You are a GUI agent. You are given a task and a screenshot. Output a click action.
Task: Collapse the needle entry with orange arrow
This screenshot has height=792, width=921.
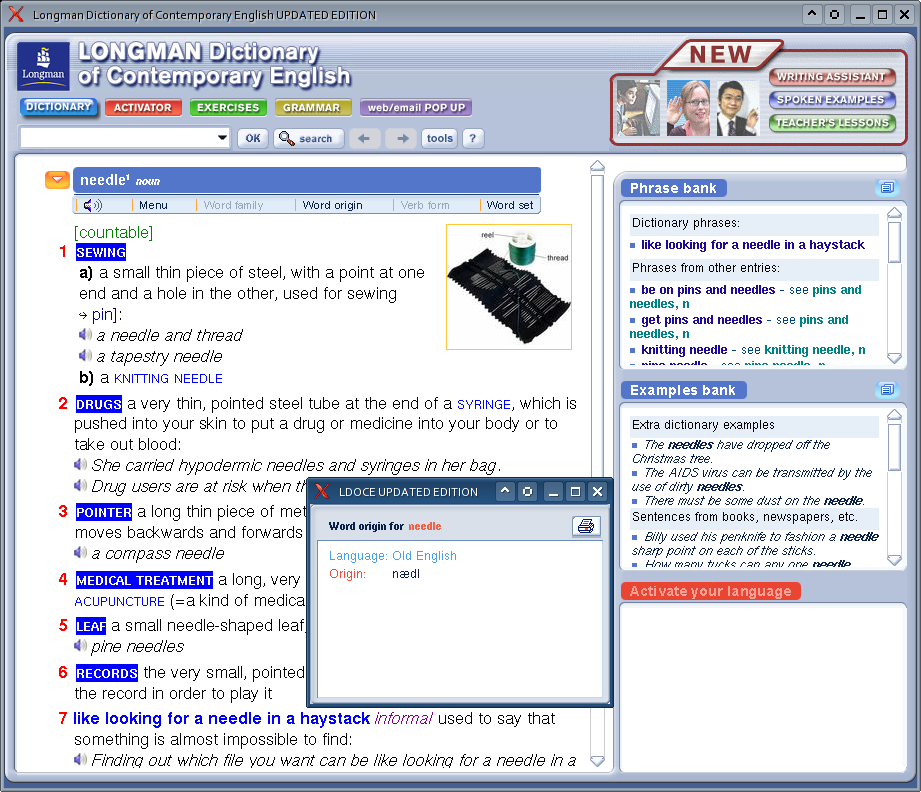tap(57, 180)
